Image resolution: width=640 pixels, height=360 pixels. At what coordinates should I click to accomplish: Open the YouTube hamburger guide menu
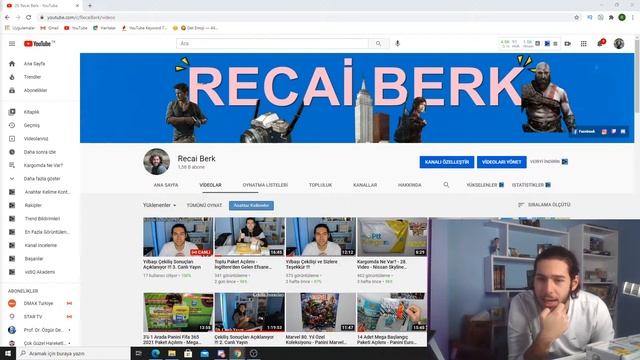12,44
